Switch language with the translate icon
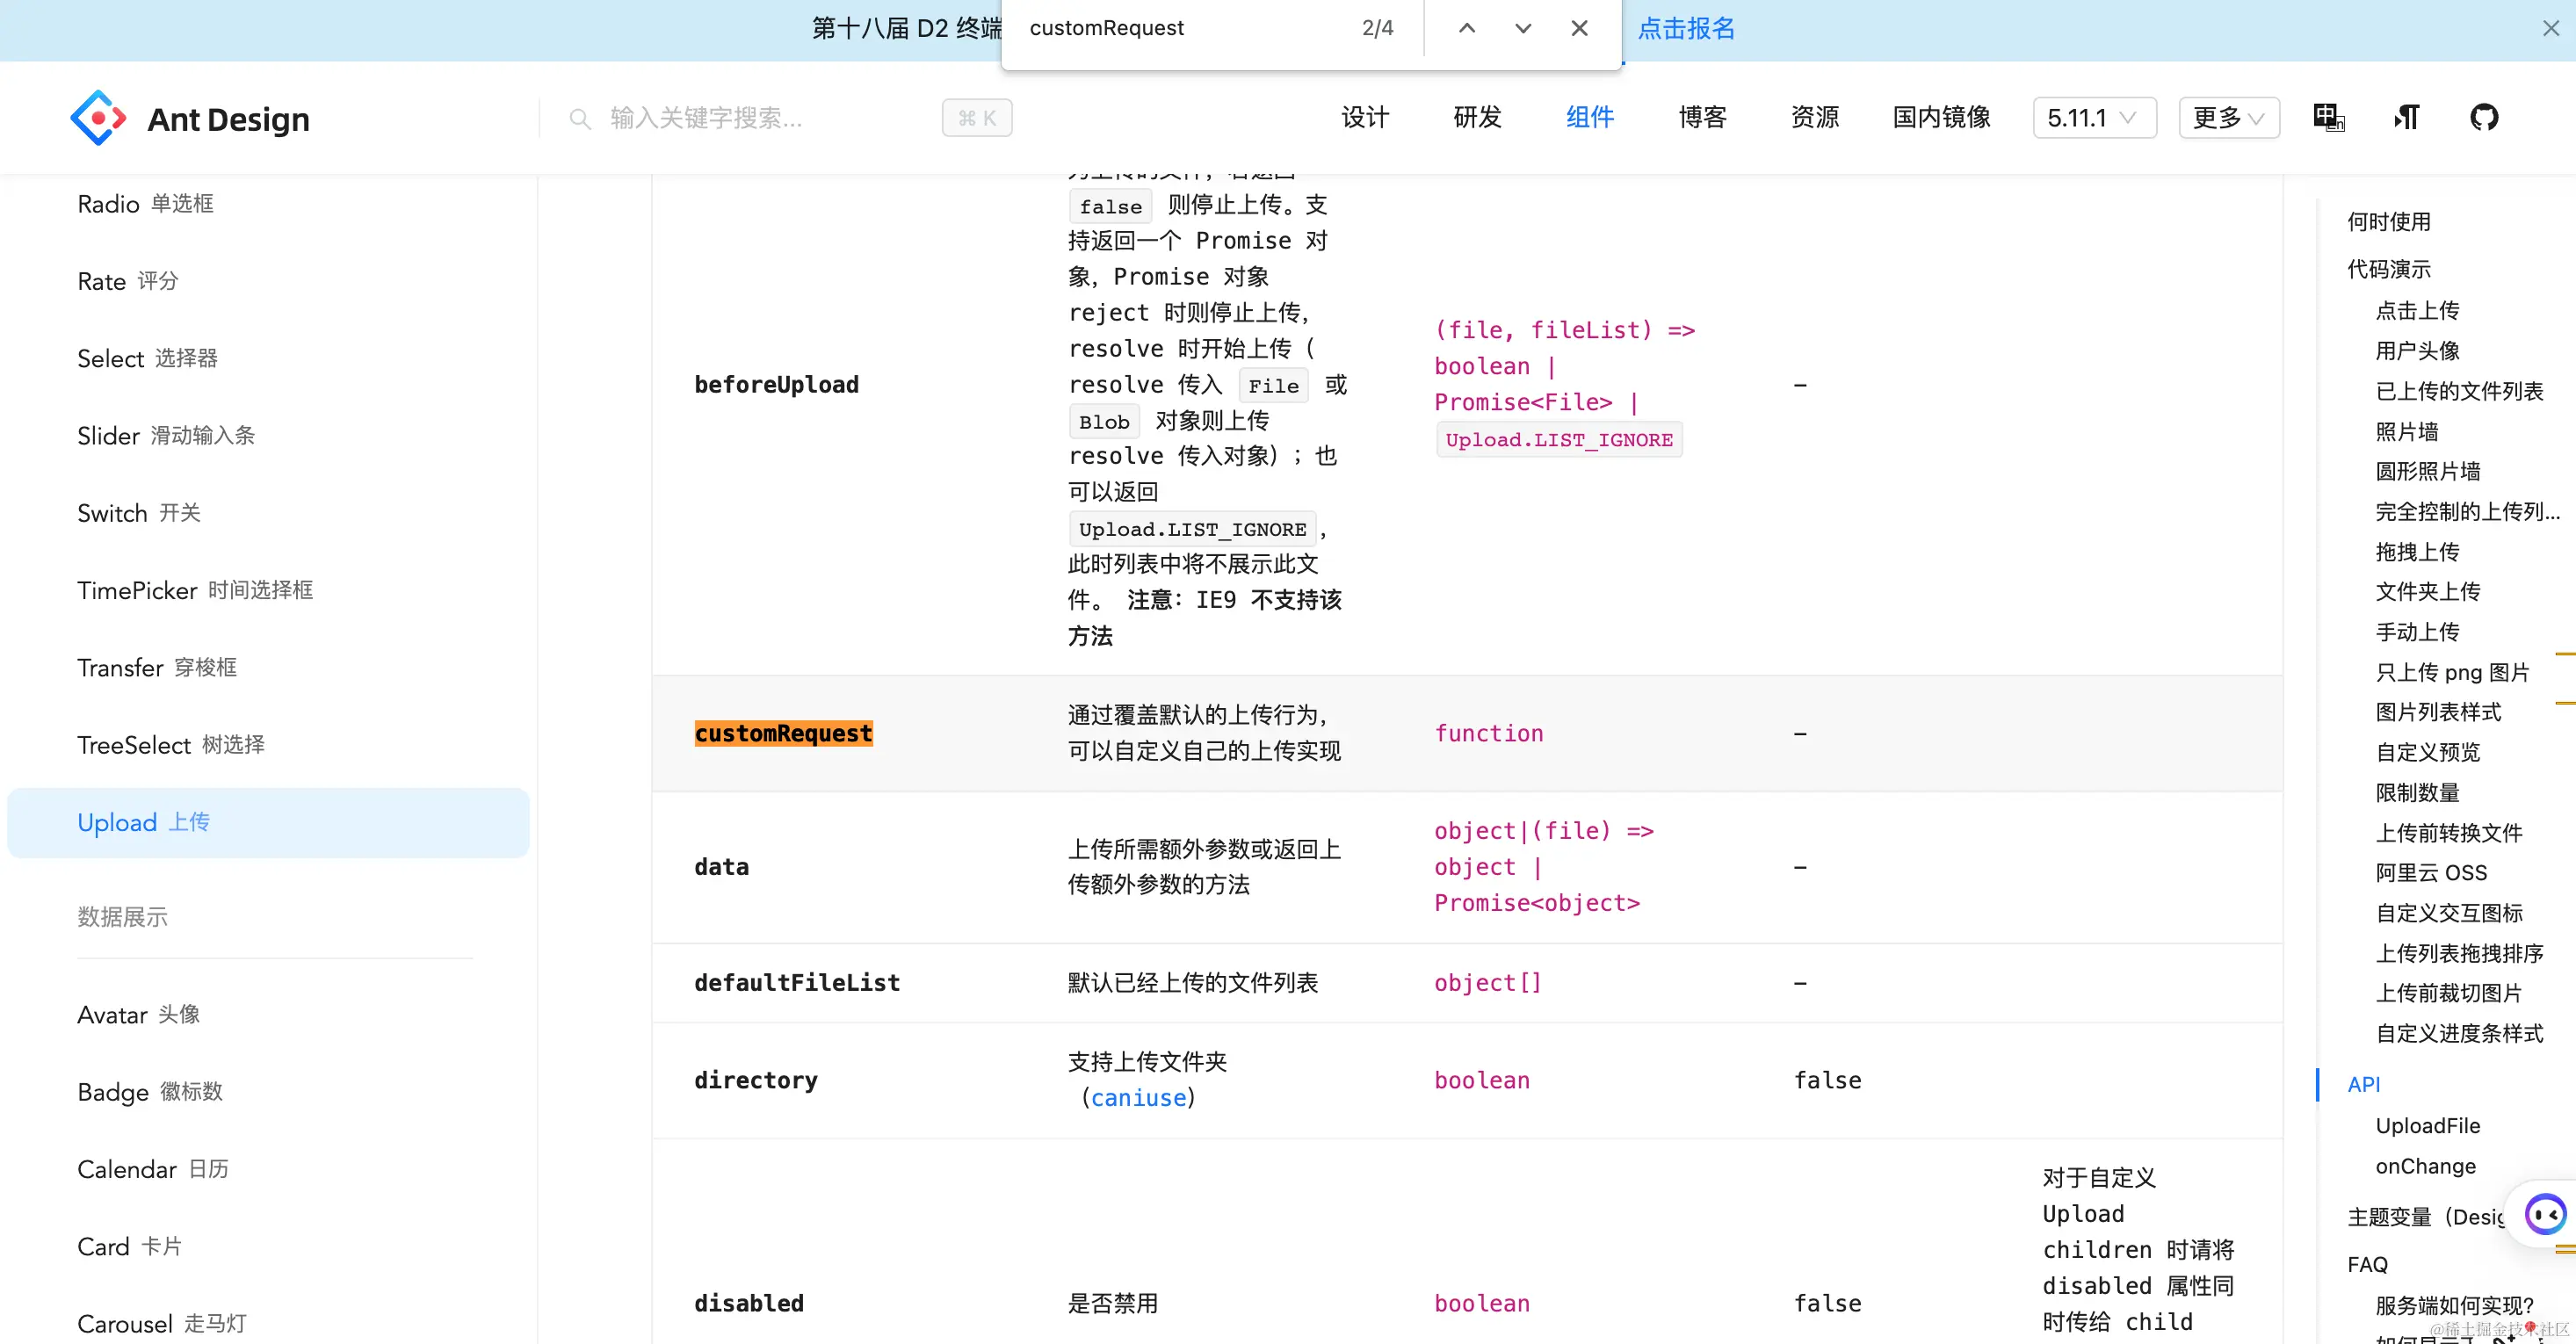The image size is (2576, 1344). tap(2327, 118)
